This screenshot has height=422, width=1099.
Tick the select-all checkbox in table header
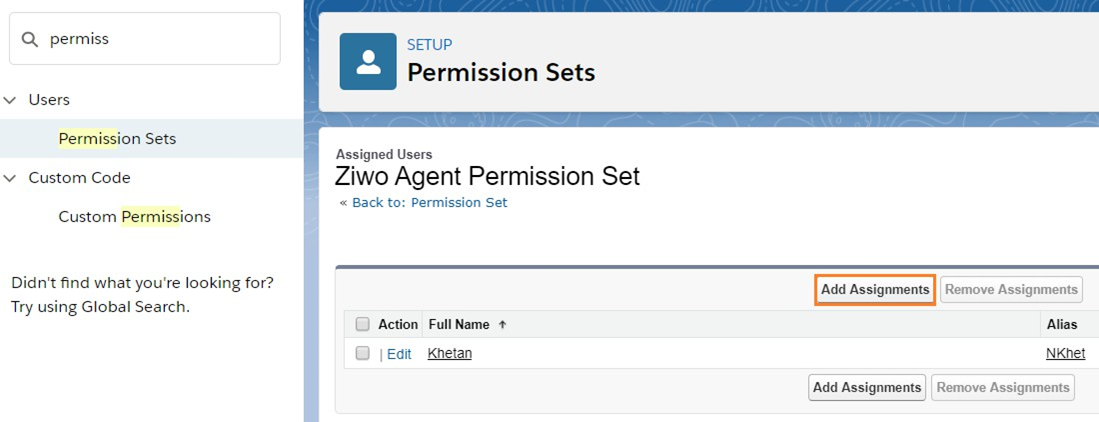point(362,325)
